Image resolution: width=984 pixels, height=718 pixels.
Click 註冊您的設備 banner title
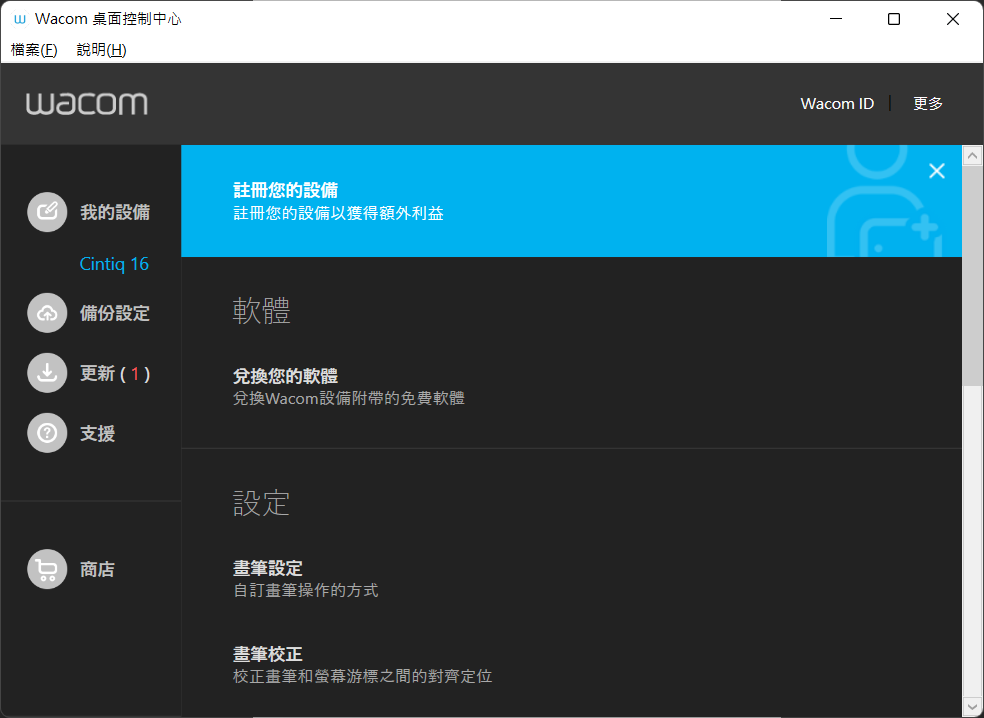point(286,190)
